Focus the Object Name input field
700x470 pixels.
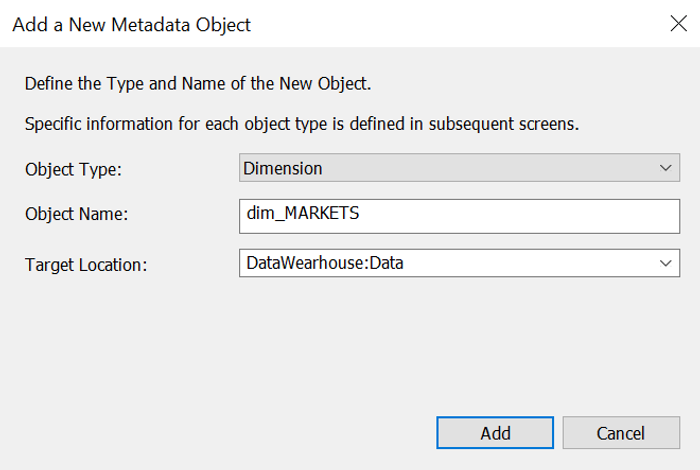click(x=459, y=216)
